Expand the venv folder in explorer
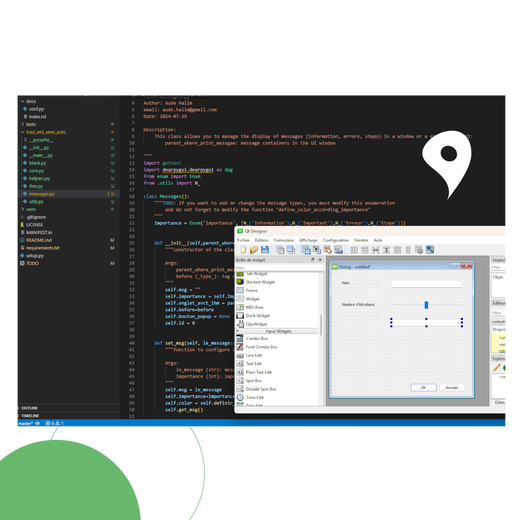The width and height of the screenshot is (520, 520). (23, 209)
